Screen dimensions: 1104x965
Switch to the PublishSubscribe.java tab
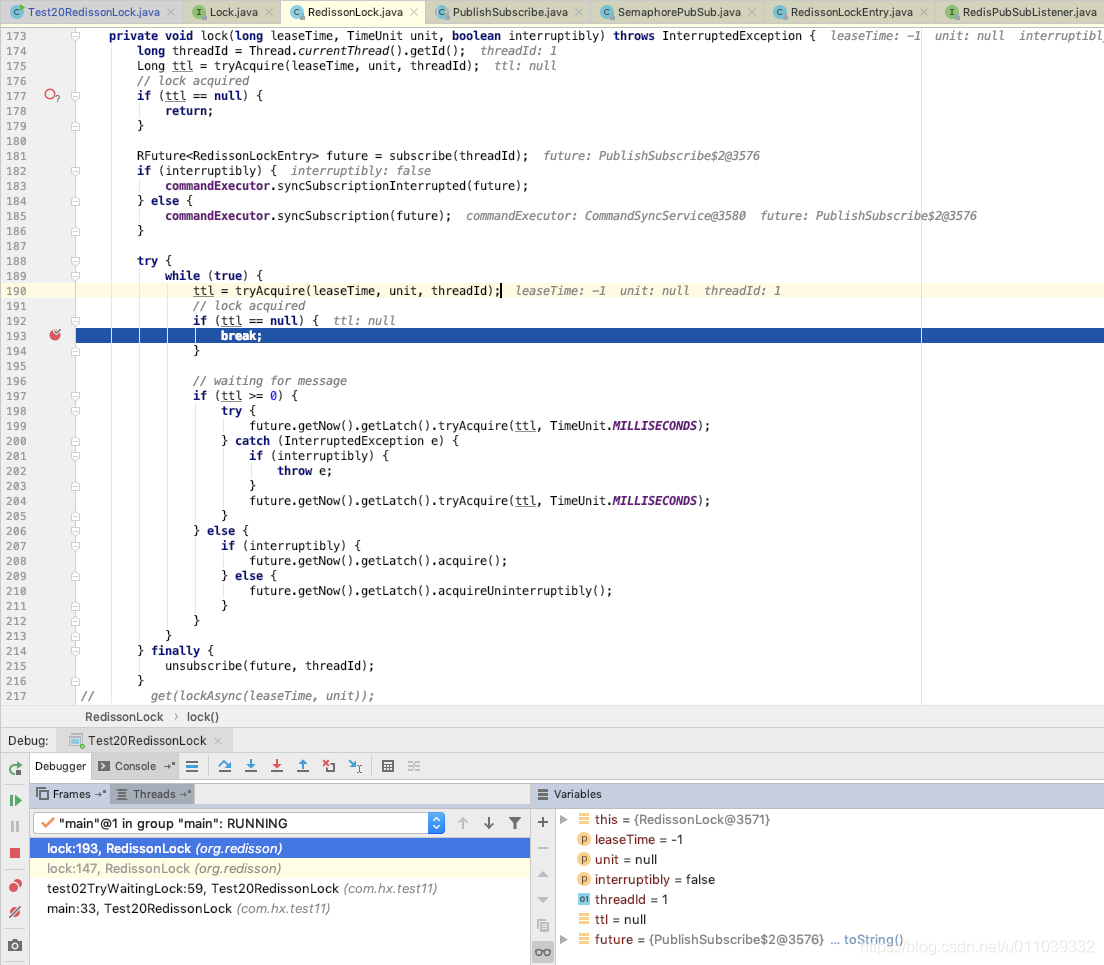click(510, 12)
